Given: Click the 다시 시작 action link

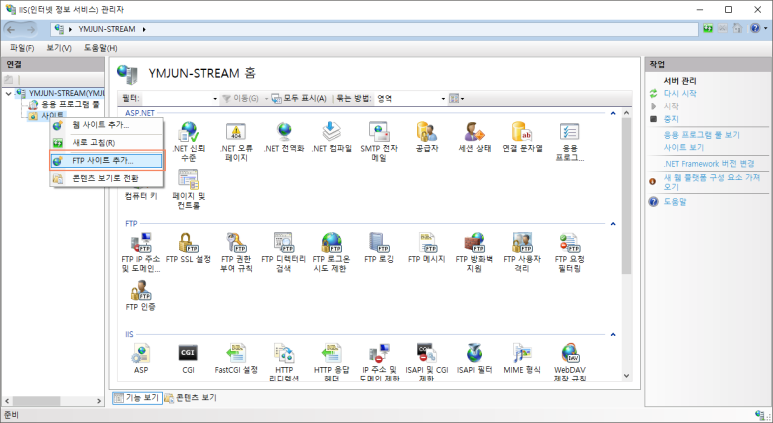Looking at the screenshot, I should pyautogui.click(x=680, y=93).
